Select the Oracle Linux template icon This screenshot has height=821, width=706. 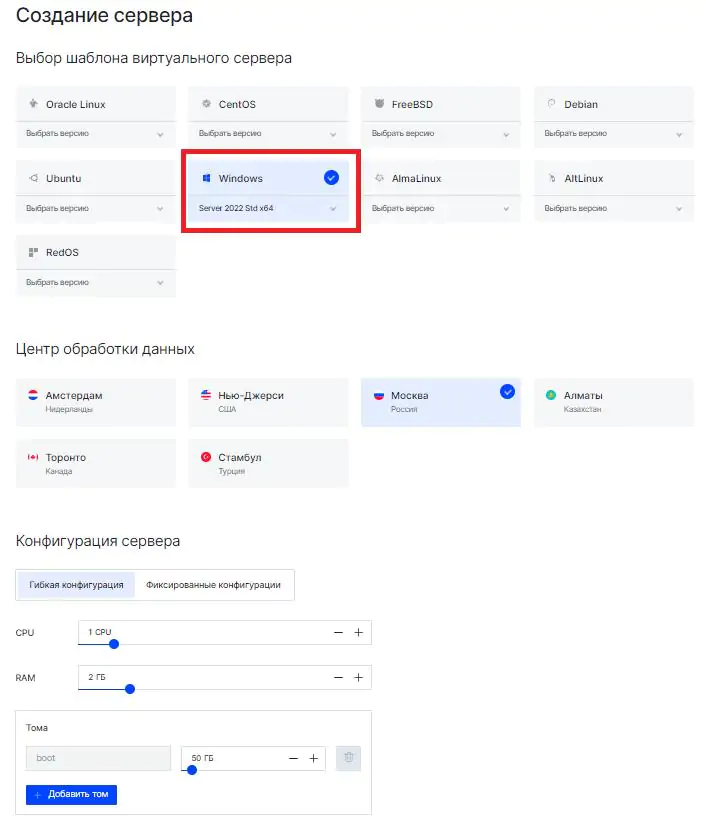coord(34,103)
